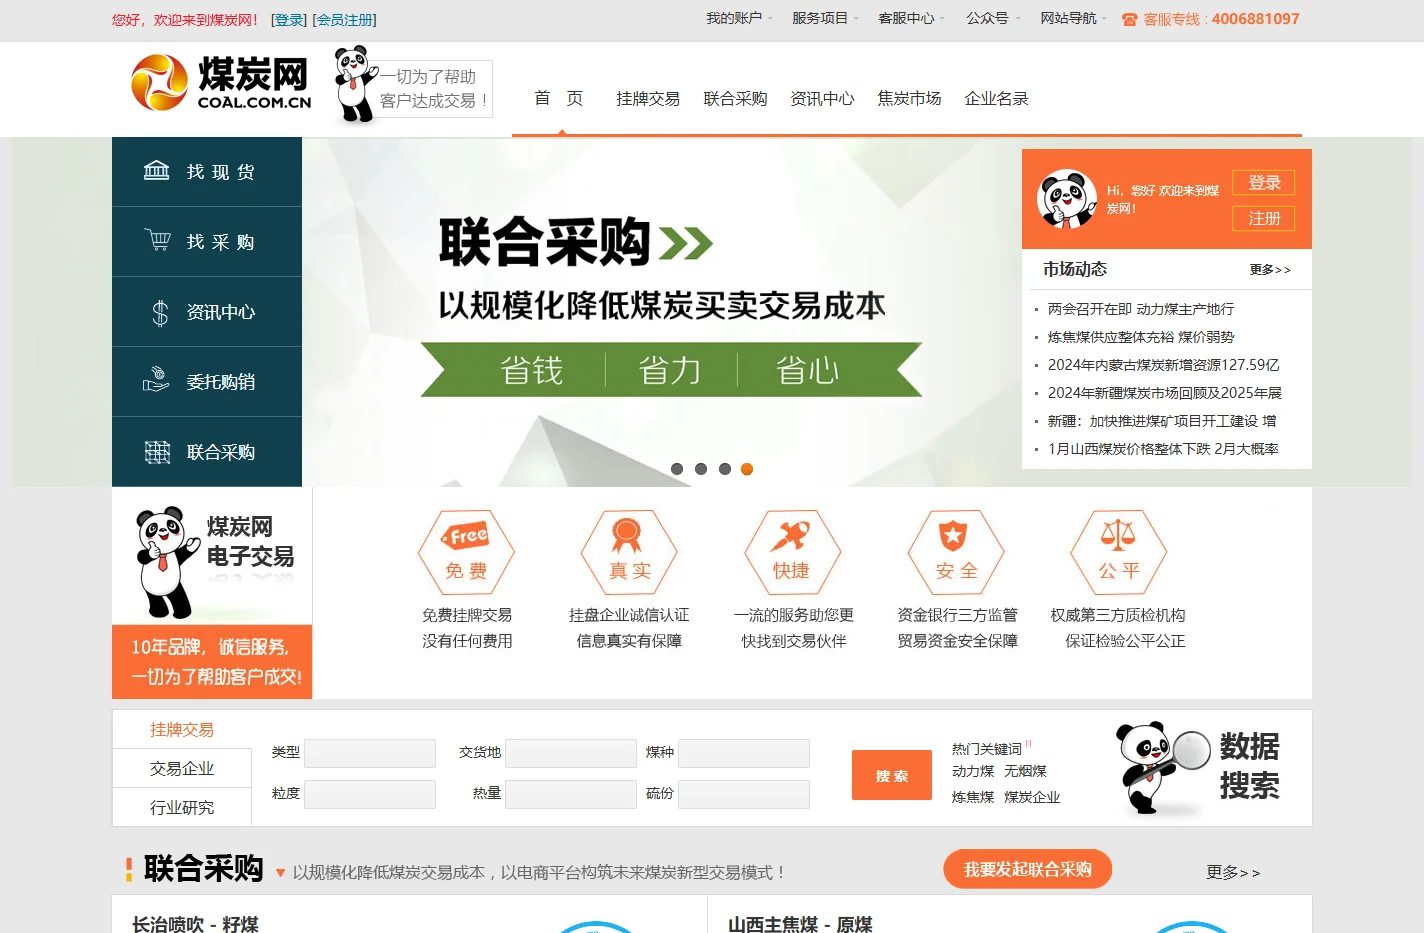Click the [登录] link in top bar
The image size is (1424, 933).
pyautogui.click(x=289, y=20)
